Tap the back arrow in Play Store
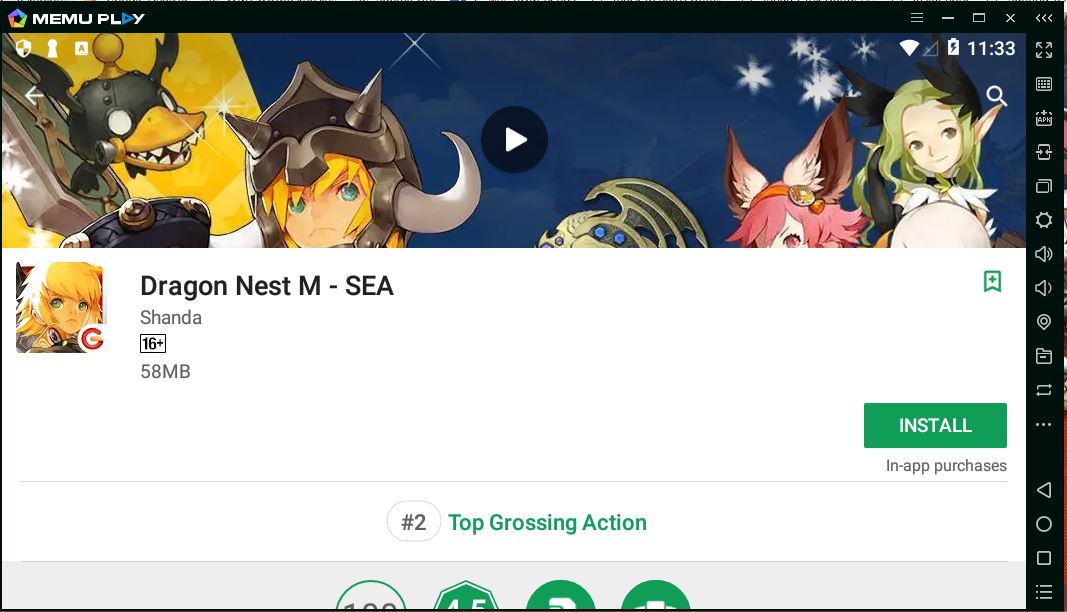The width and height of the screenshot is (1067, 612). [x=34, y=95]
